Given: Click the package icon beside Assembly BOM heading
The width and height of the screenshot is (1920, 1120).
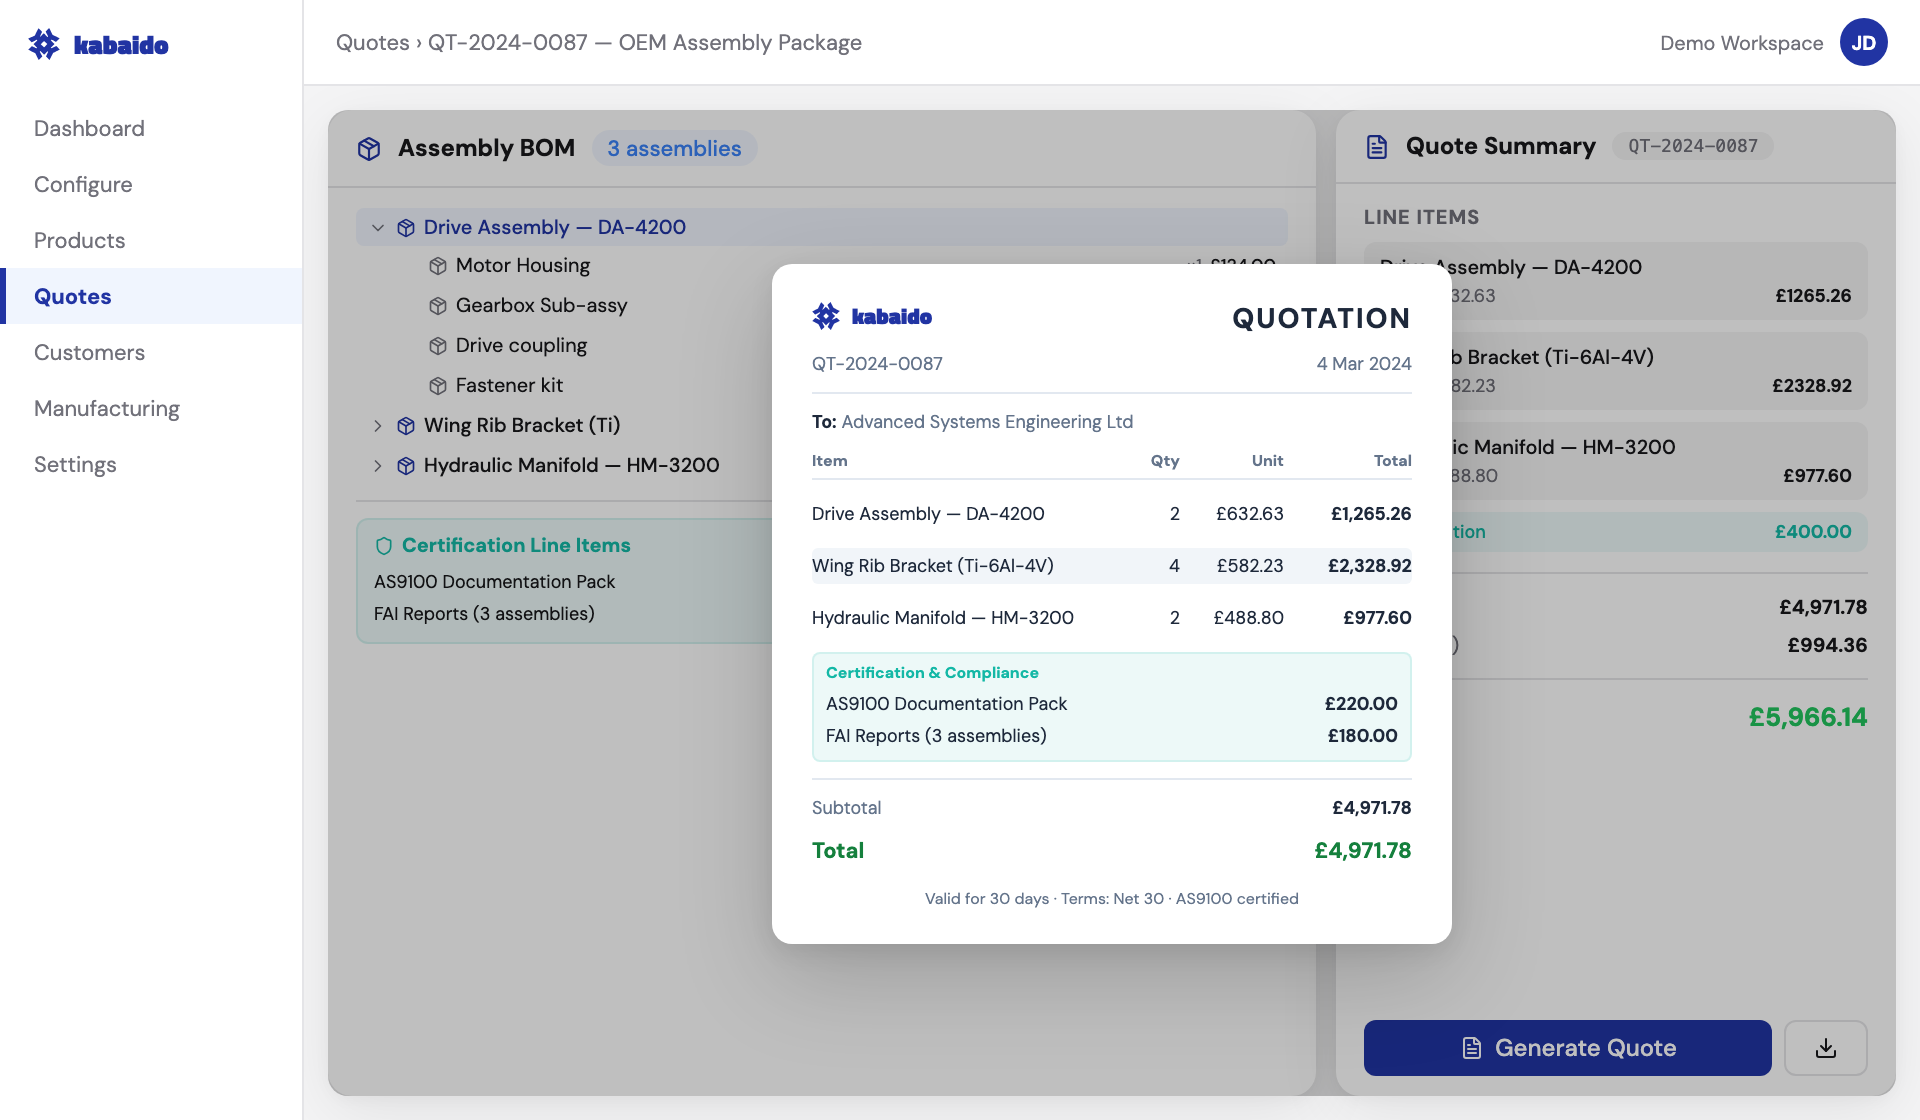Looking at the screenshot, I should point(370,148).
